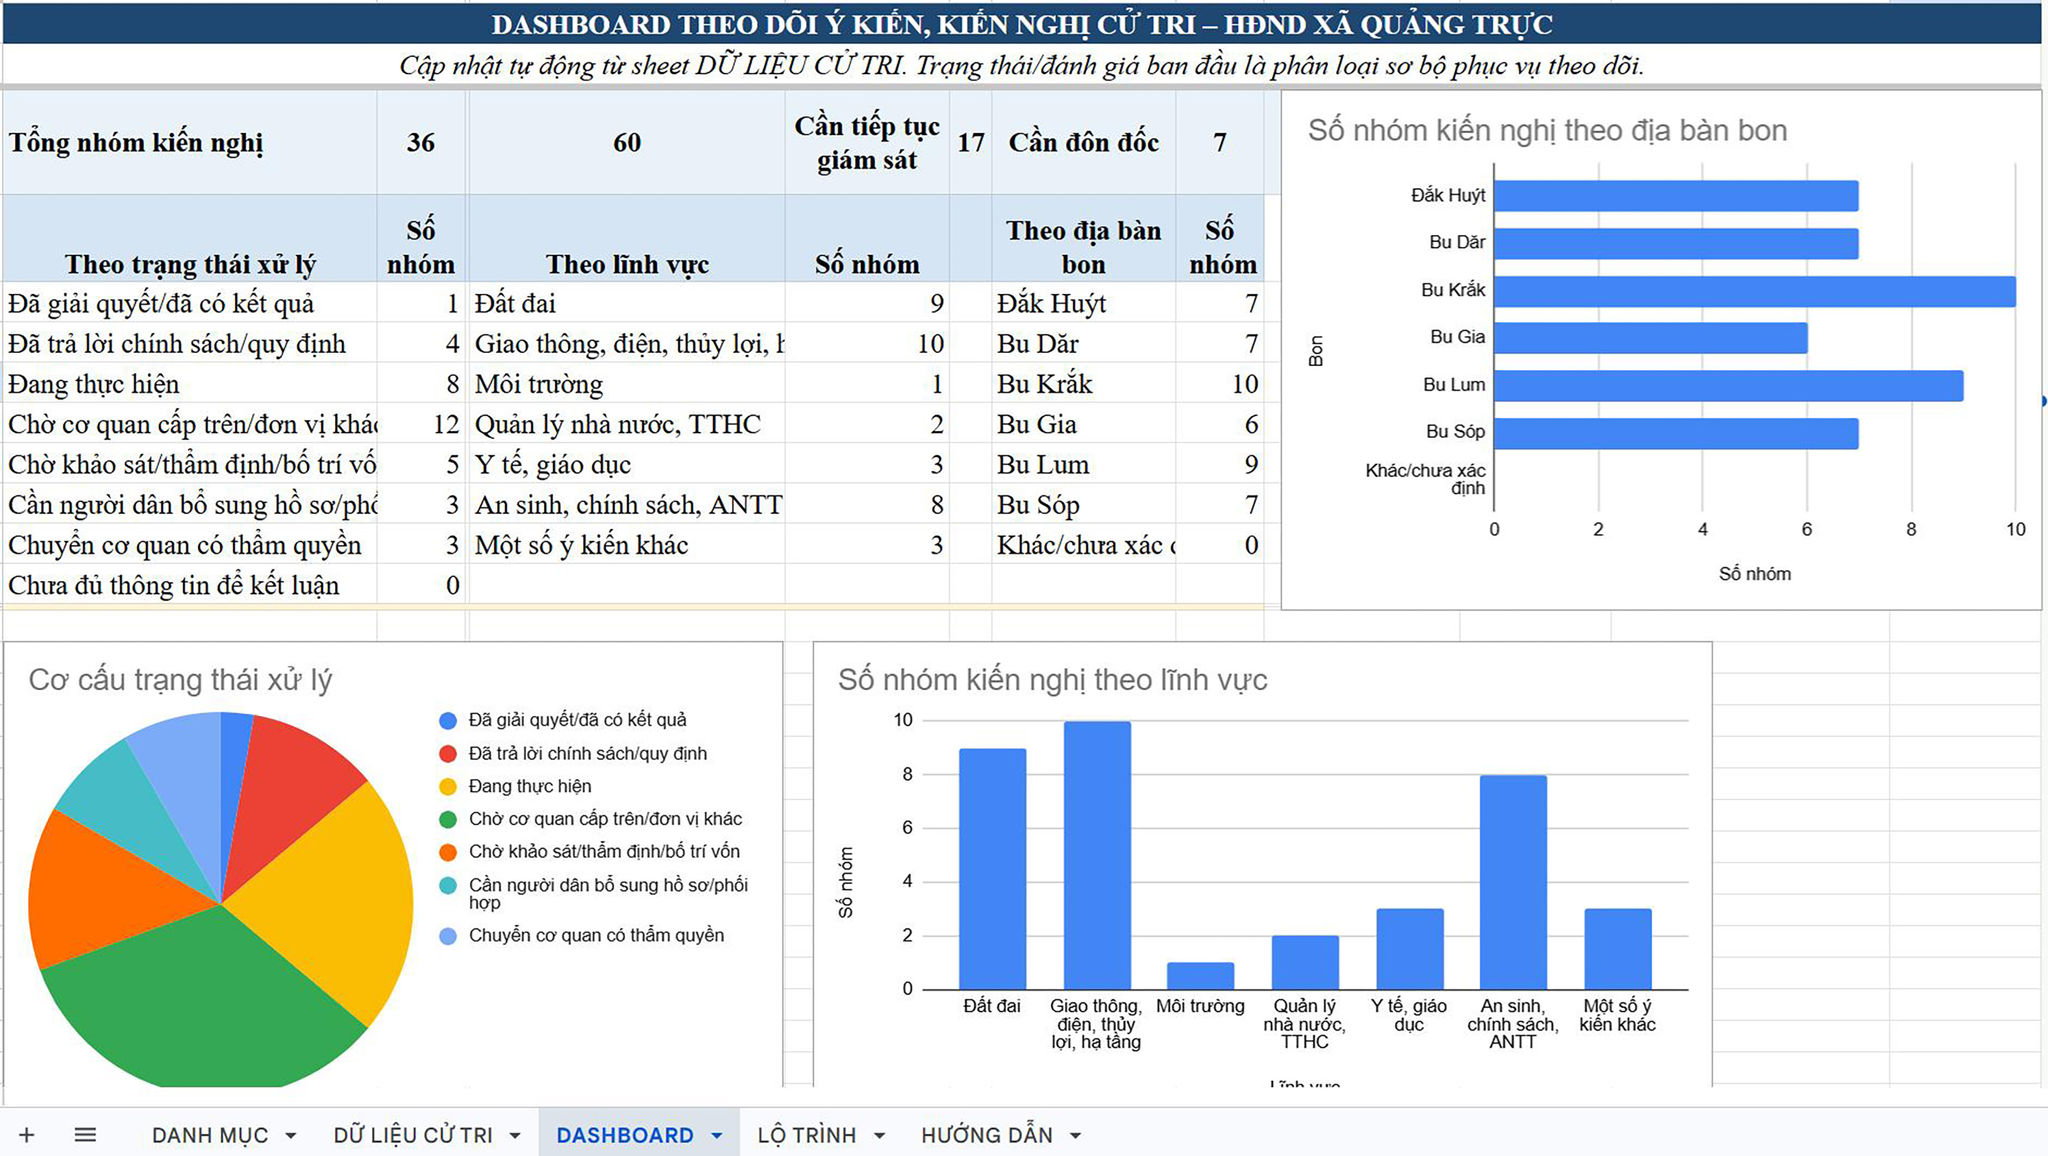Image resolution: width=2048 pixels, height=1156 pixels.
Task: Click the Số nhóm kiến nghị theo lĩnh vực title
Action: (x=1052, y=680)
